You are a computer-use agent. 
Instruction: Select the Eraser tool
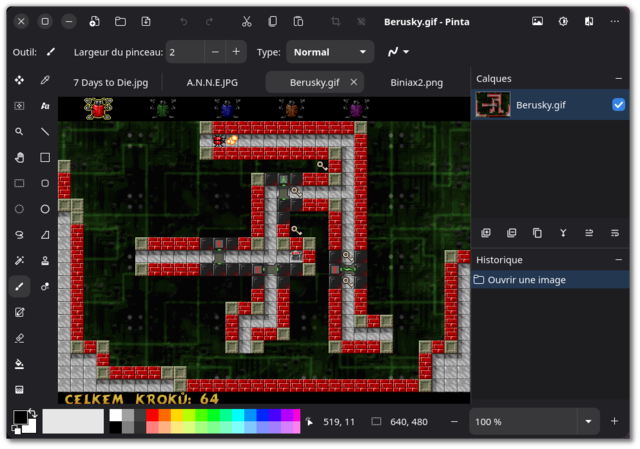[x=19, y=338]
